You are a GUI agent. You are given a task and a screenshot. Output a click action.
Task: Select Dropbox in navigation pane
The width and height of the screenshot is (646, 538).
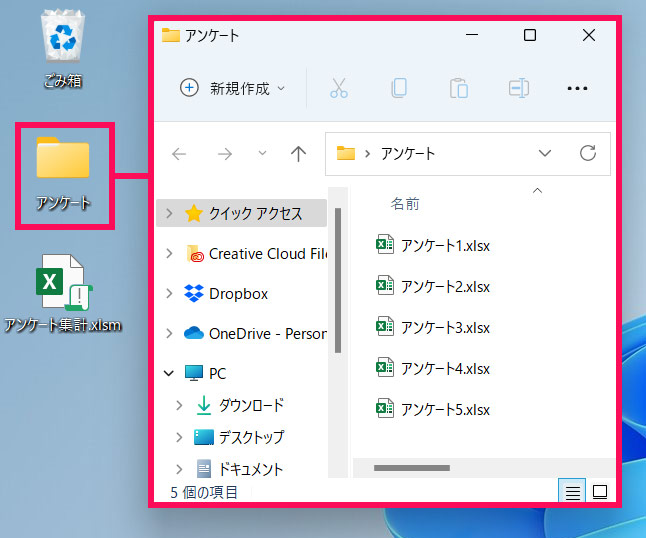click(238, 293)
